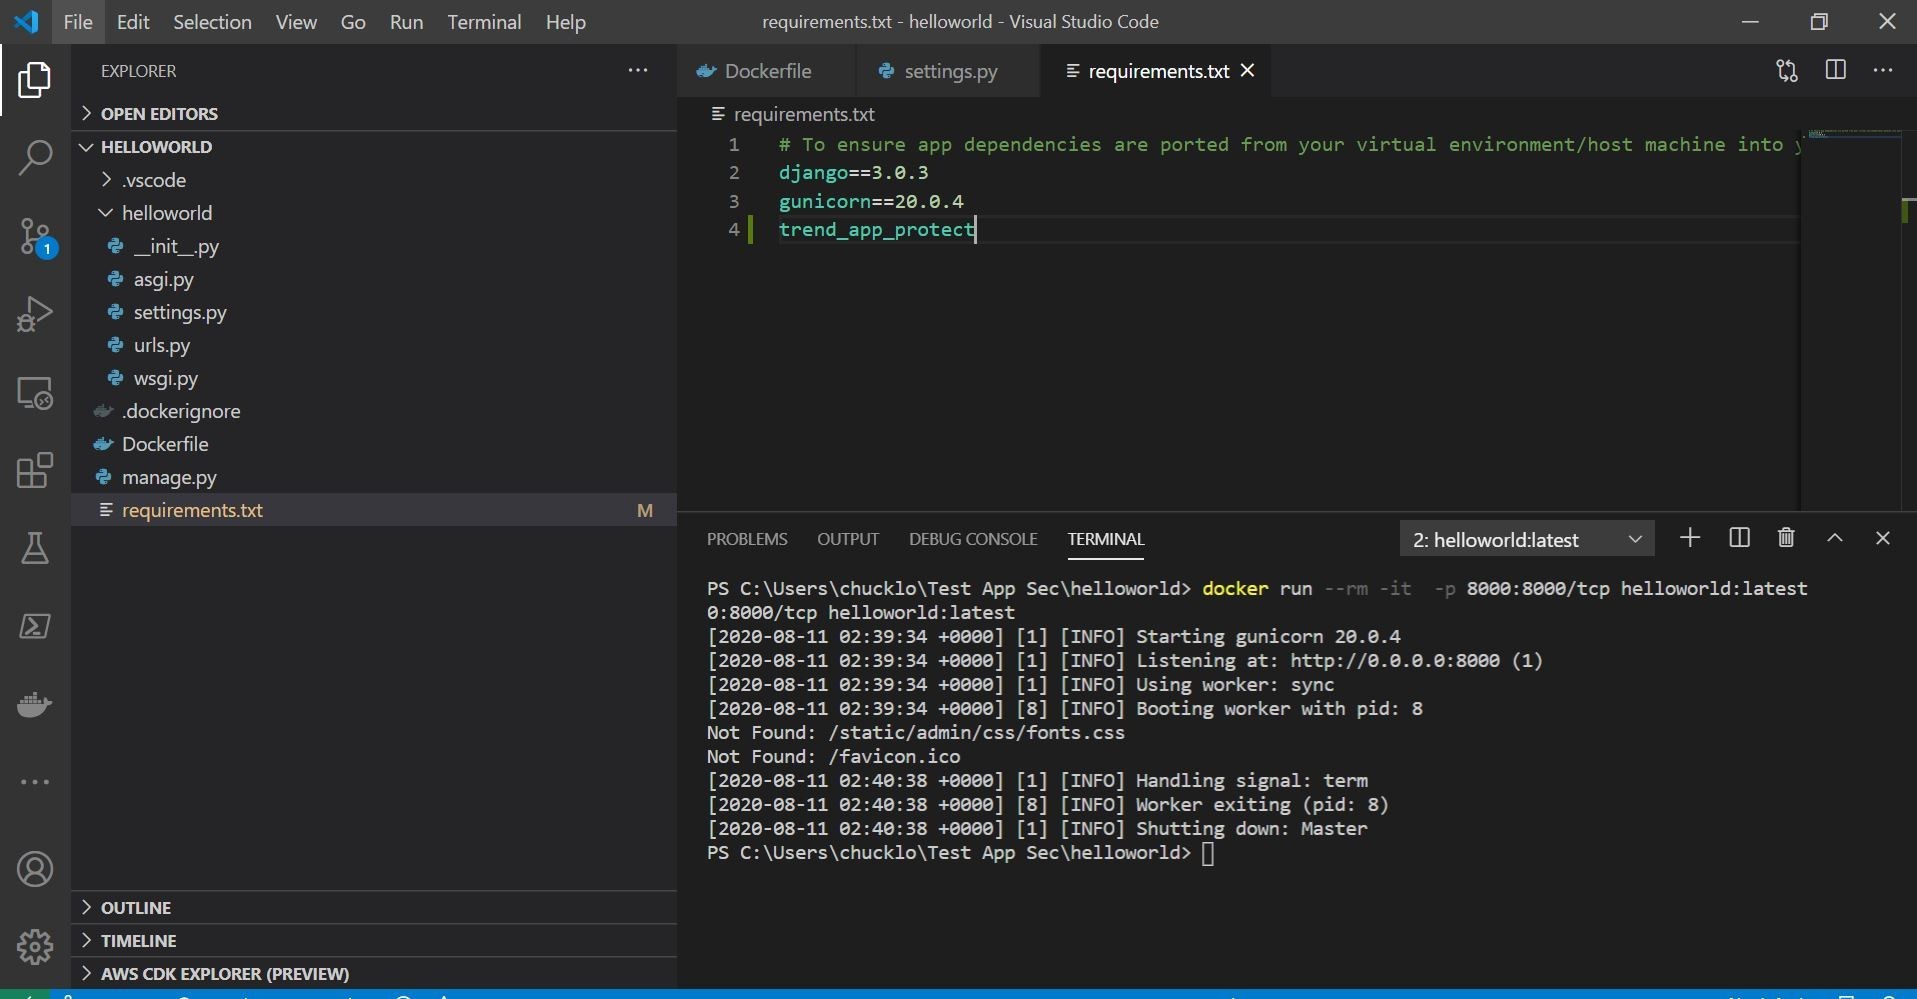Collapse the helloworld subfolder
The height and width of the screenshot is (999, 1917).
pos(374,213)
